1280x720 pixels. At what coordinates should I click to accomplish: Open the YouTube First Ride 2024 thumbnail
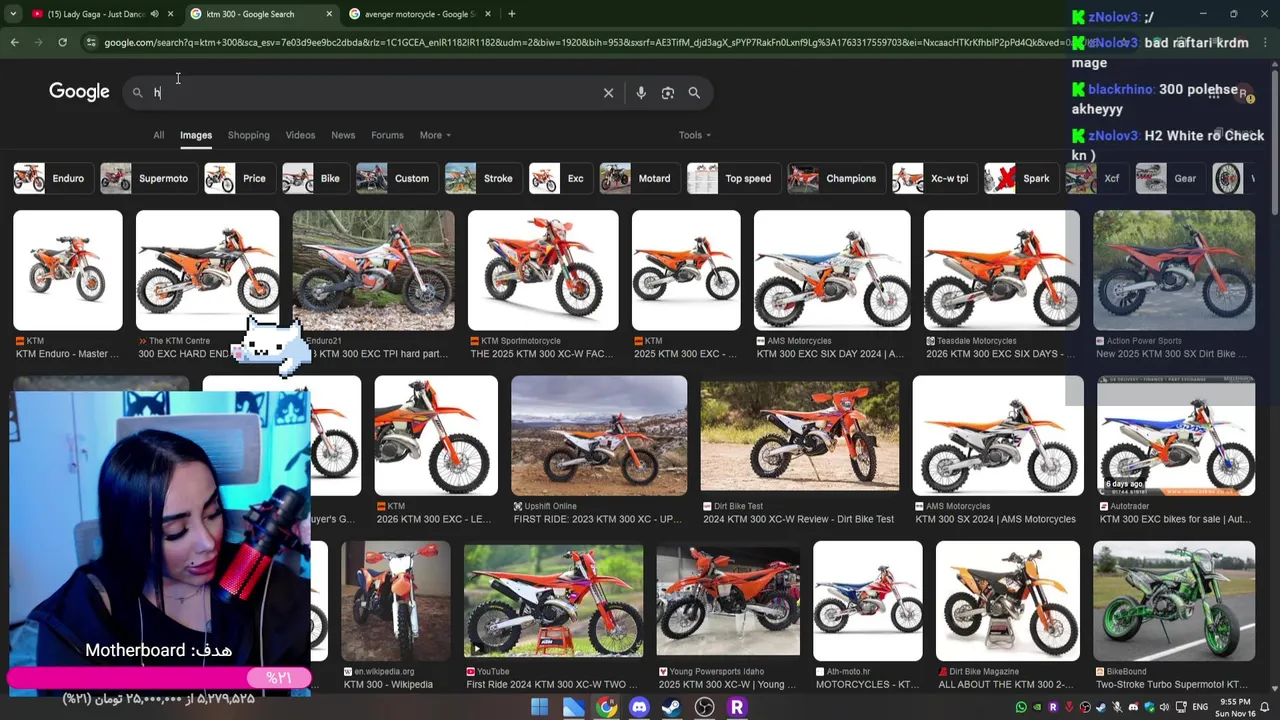pos(553,601)
